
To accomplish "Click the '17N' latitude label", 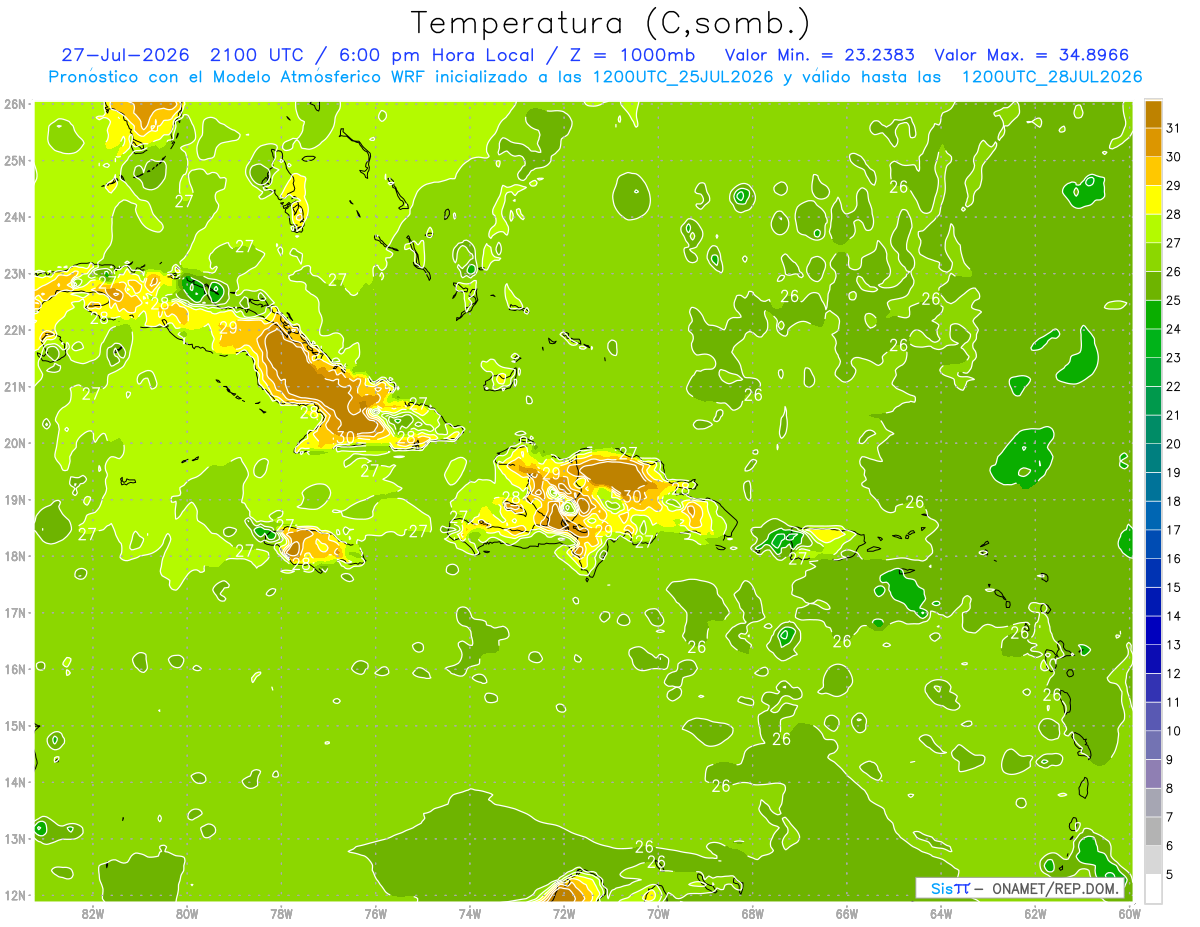I will point(16,613).
